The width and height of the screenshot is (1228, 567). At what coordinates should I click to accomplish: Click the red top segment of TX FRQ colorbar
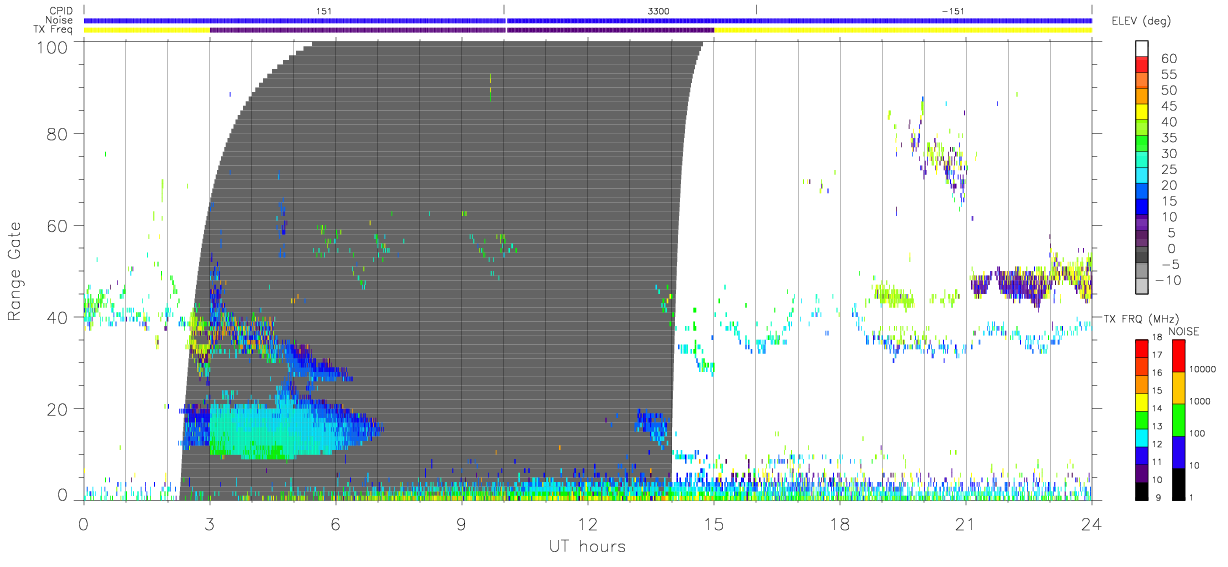1142,347
